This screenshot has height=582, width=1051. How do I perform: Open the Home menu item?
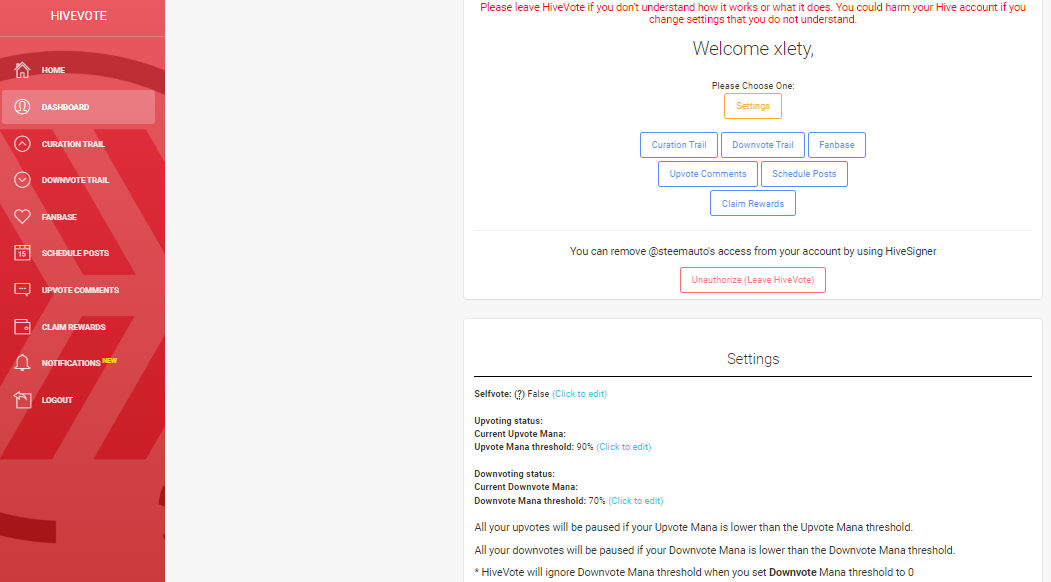(x=53, y=70)
